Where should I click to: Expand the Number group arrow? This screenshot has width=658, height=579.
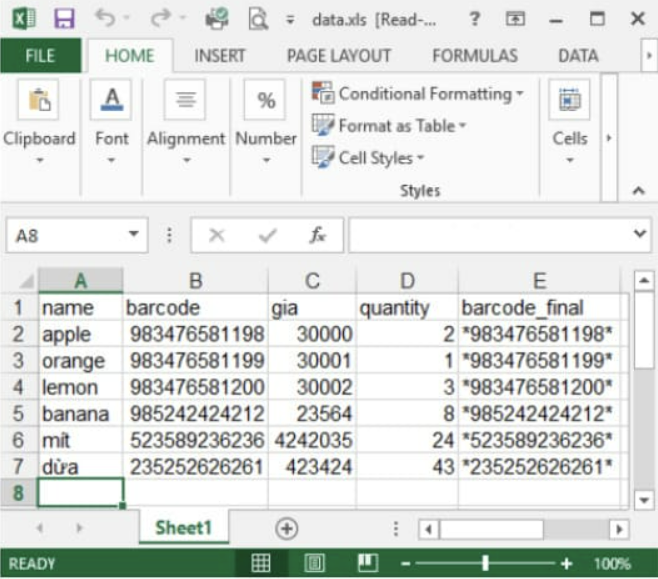266,160
